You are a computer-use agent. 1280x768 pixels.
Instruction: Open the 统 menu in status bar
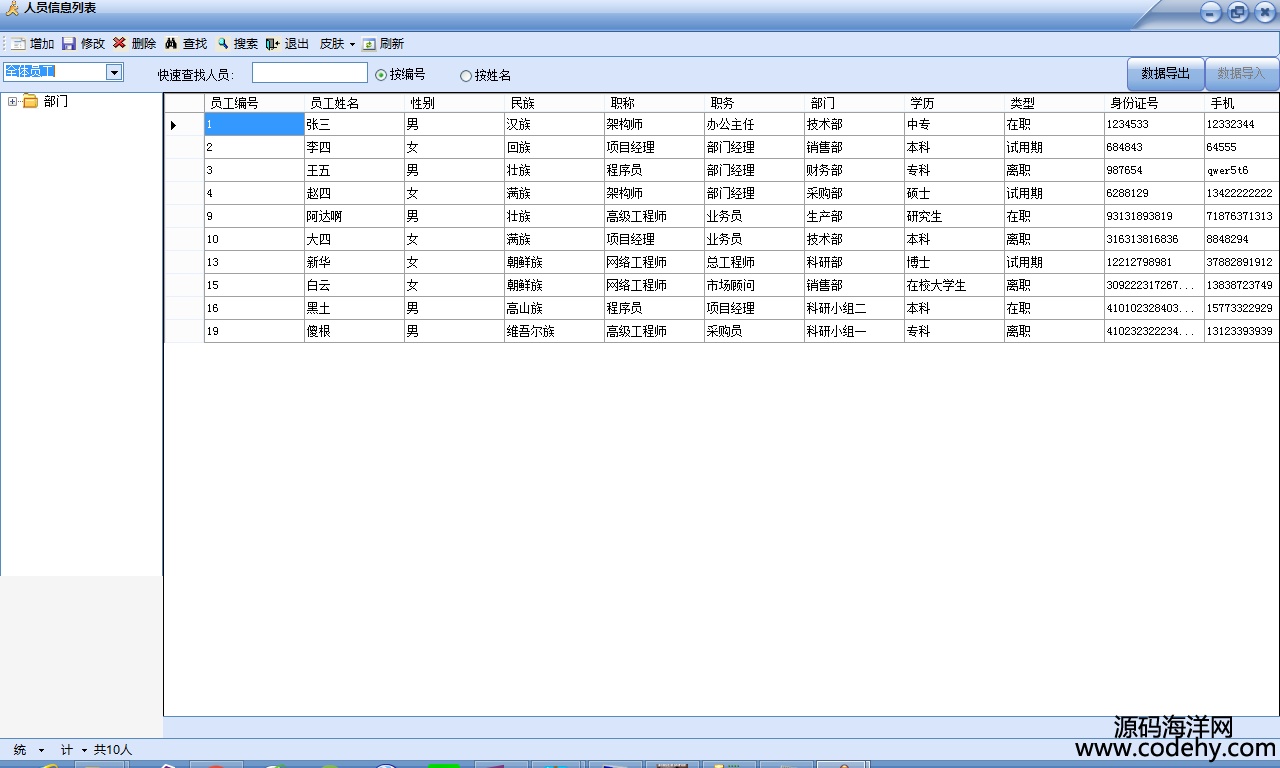point(28,750)
